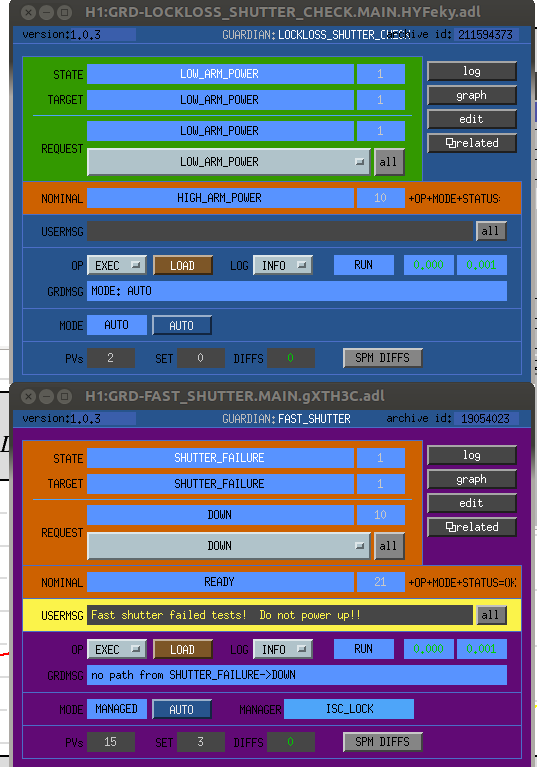Open OP EXEC dropdown in FAST_SHUTTER window

click(116, 649)
